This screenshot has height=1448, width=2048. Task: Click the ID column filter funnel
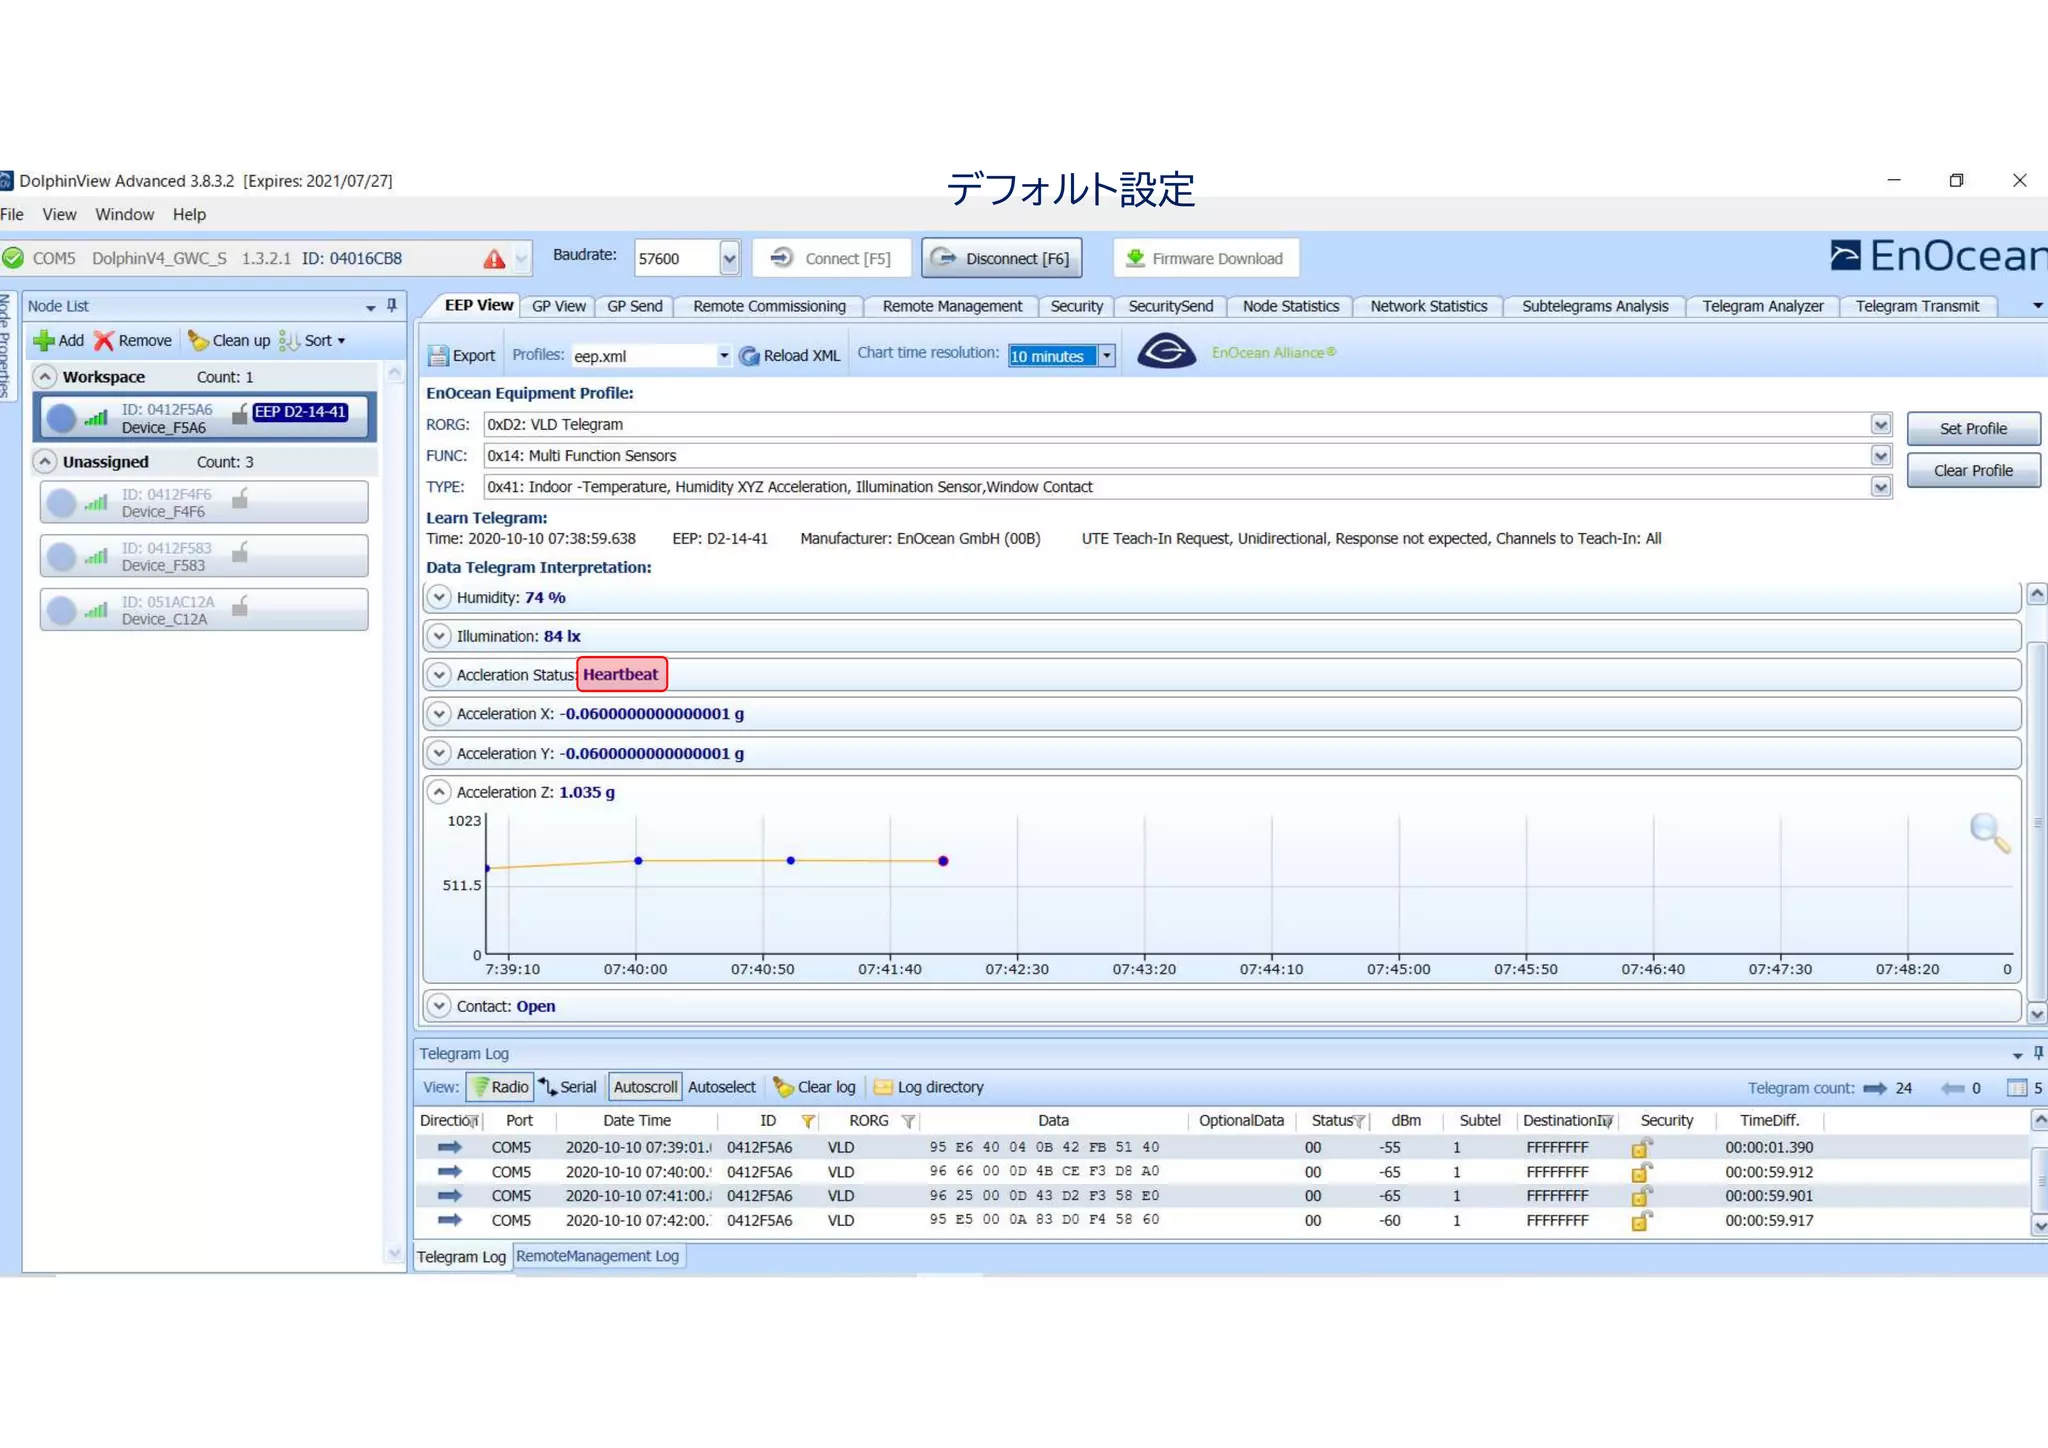coord(808,1122)
